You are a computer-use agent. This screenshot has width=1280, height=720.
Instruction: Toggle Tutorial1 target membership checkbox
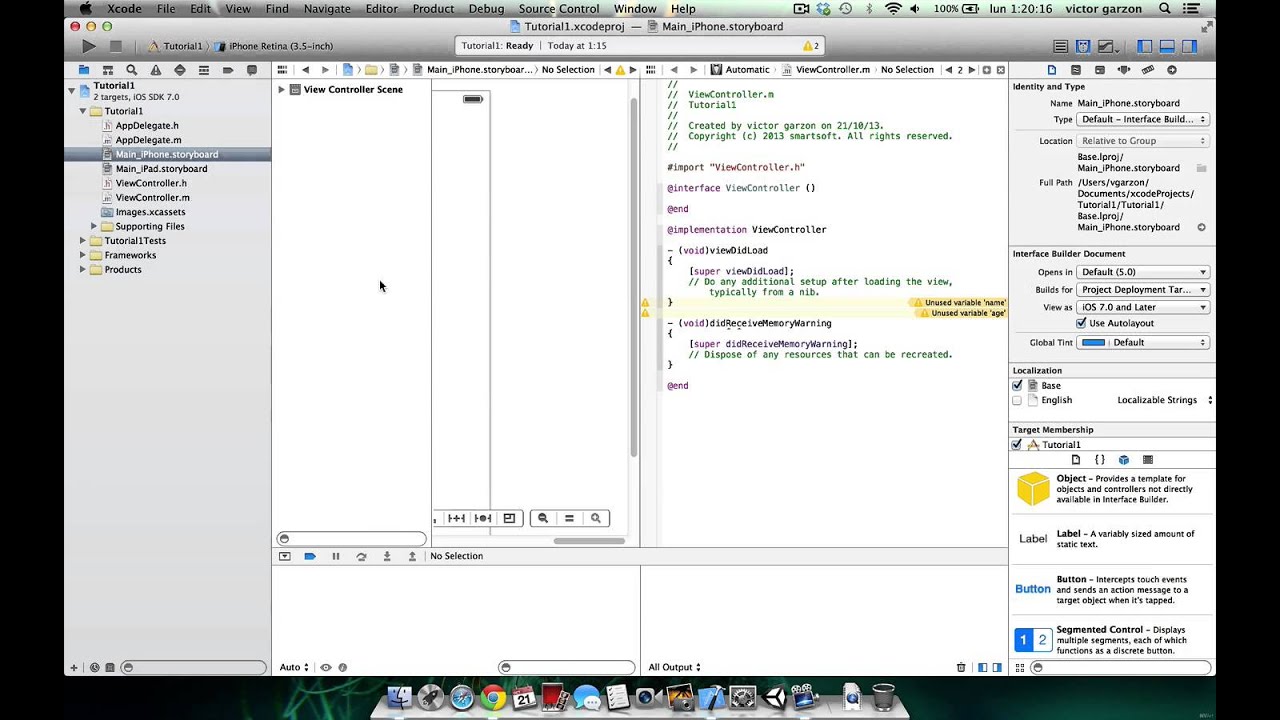click(1017, 444)
